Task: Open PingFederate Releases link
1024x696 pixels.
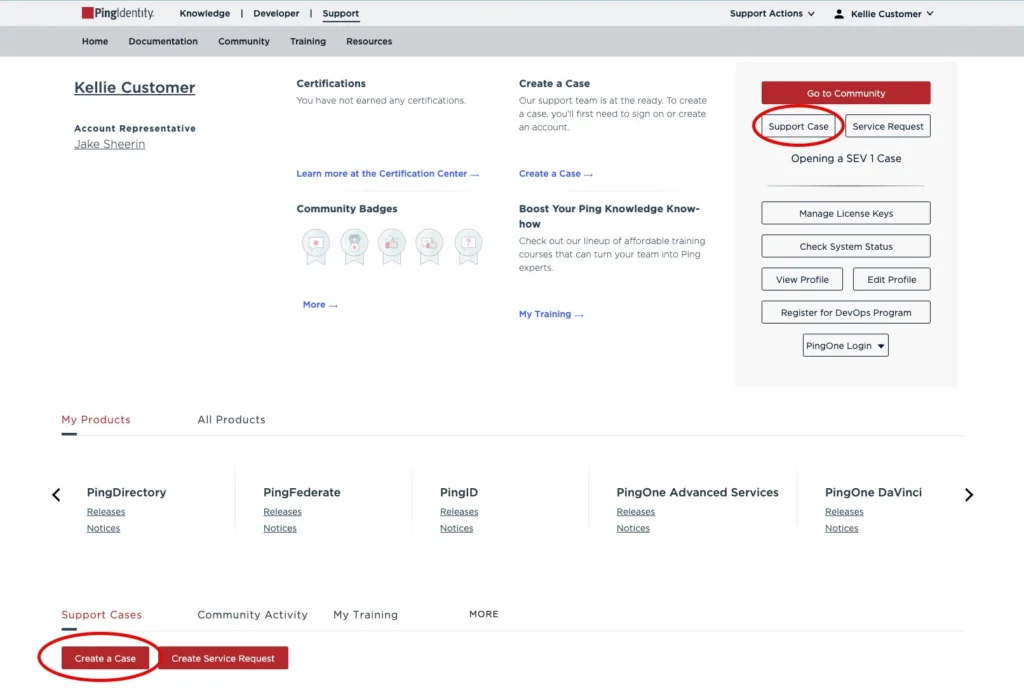Action: (282, 512)
